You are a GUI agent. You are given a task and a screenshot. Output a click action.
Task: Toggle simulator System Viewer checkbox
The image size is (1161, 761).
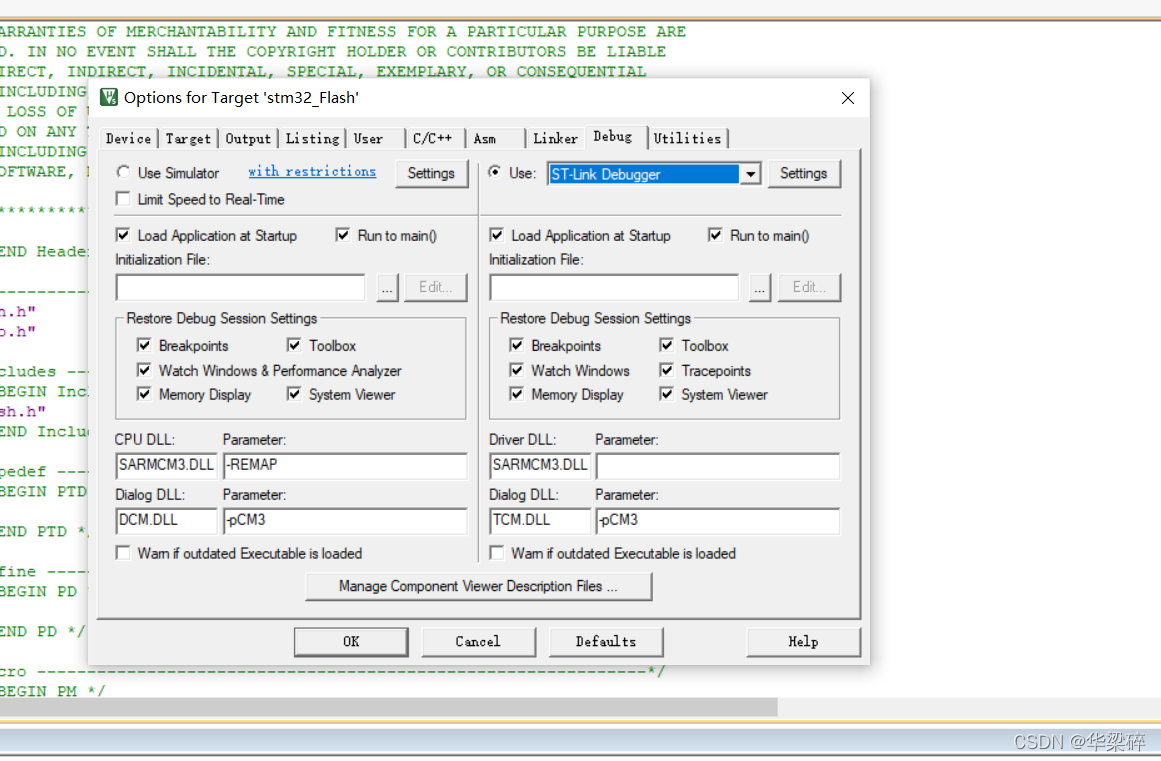tap(294, 395)
